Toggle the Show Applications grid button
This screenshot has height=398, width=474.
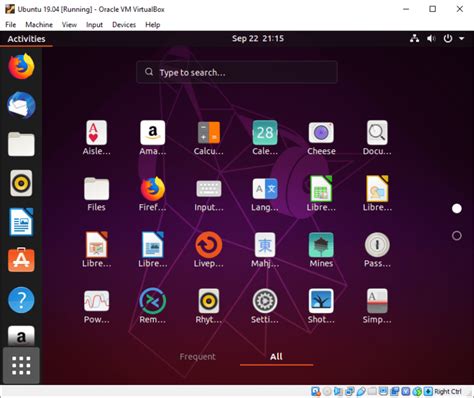[21, 365]
